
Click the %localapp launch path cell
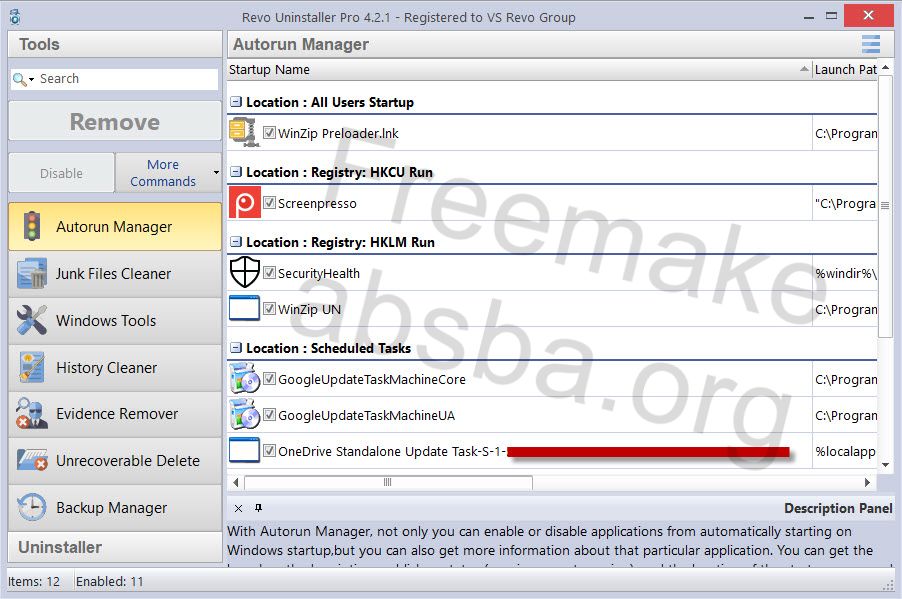tap(844, 451)
